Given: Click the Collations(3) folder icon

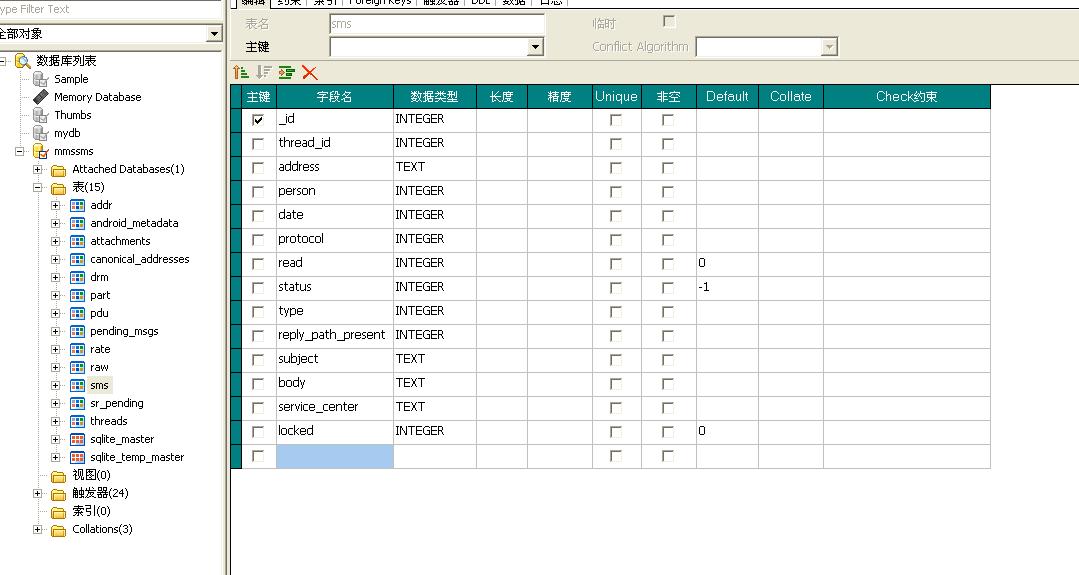Looking at the screenshot, I should click(x=58, y=529).
